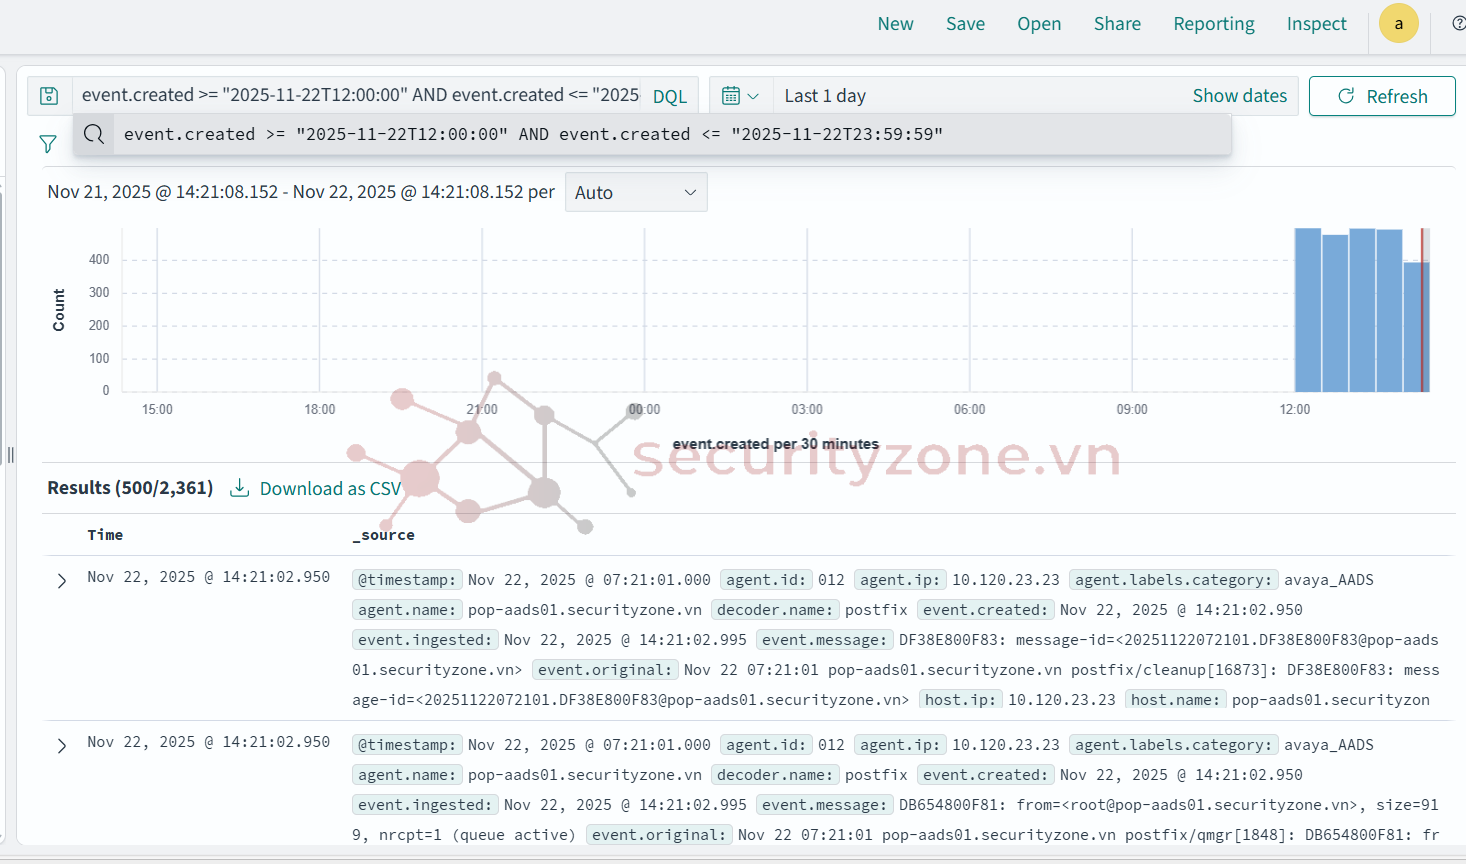Click the user avatar 'a'
This screenshot has width=1466, height=864.
(1398, 24)
